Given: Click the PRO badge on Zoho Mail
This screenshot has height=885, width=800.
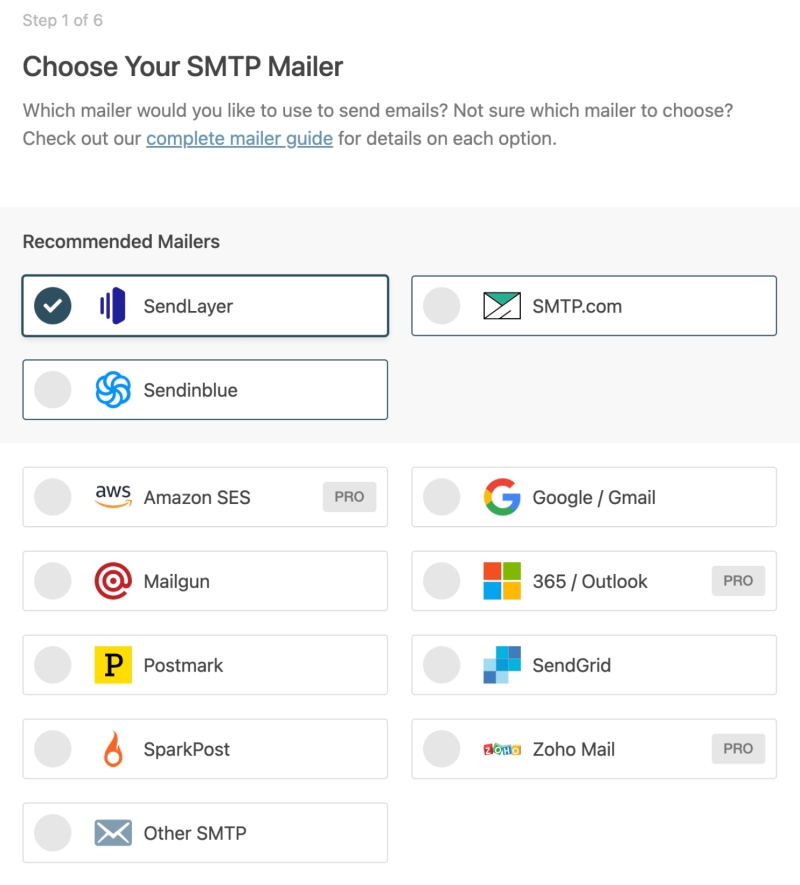Looking at the screenshot, I should coord(738,748).
